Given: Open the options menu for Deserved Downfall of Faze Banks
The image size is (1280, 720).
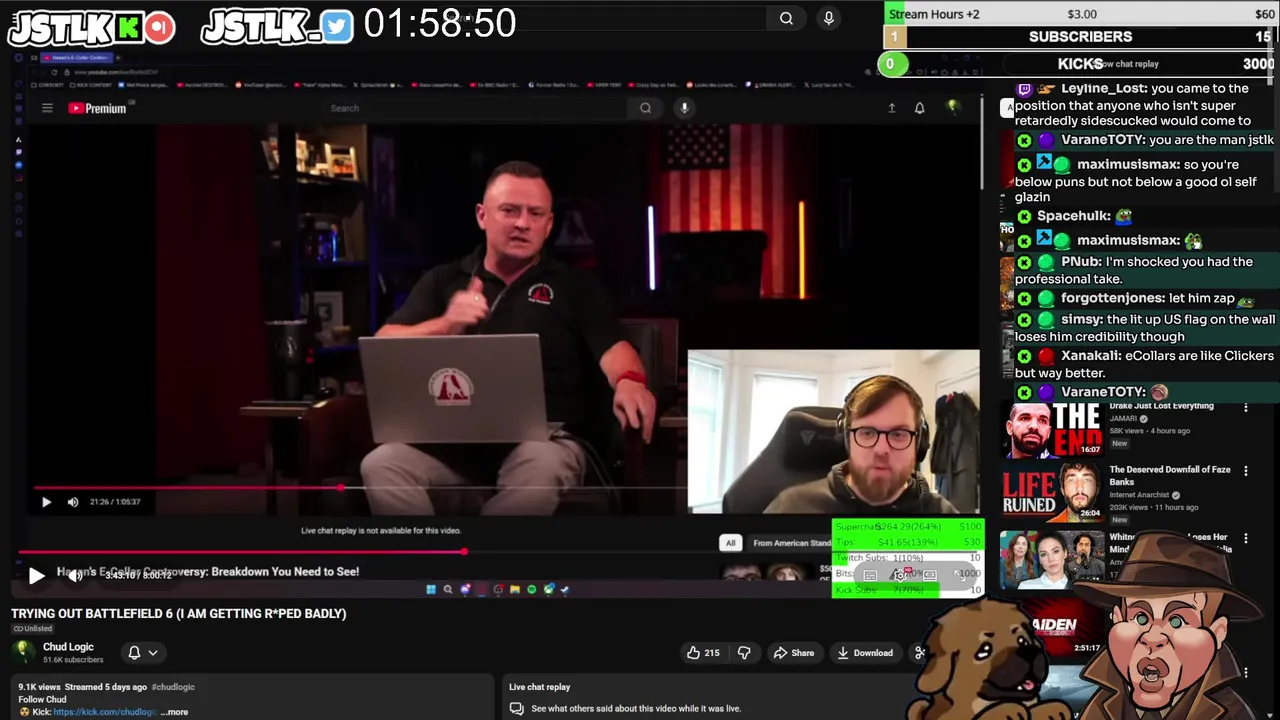Looking at the screenshot, I should tap(1245, 471).
